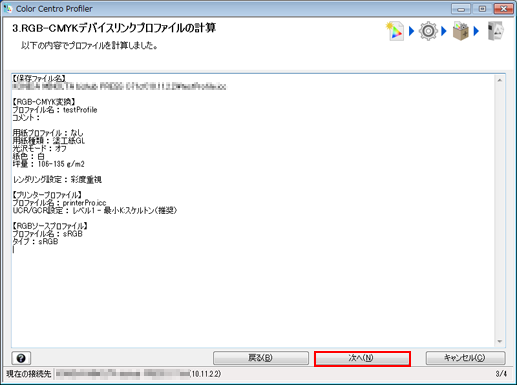The height and width of the screenshot is (385, 517).
Task: Minimize the Color Centro Profiler window
Action: click(461, 9)
